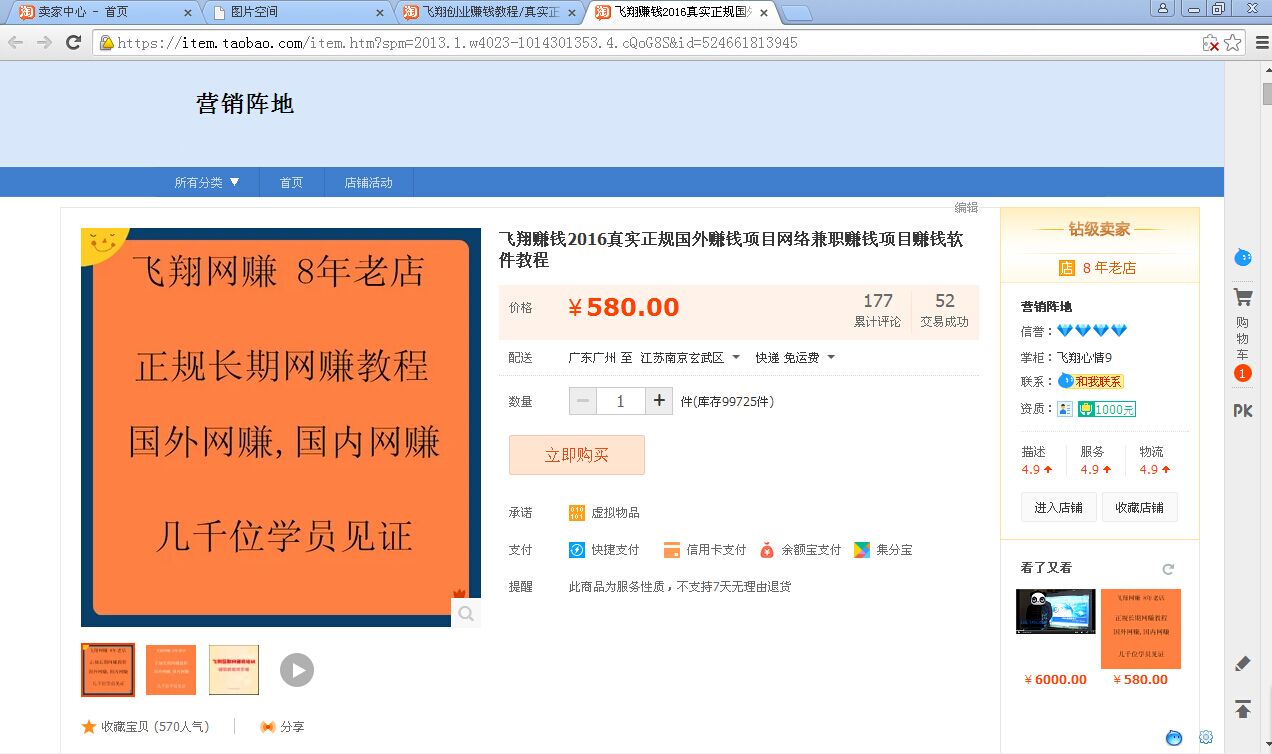The width and height of the screenshot is (1272, 754).
Task: Click the quantity input field
Action: coord(621,401)
